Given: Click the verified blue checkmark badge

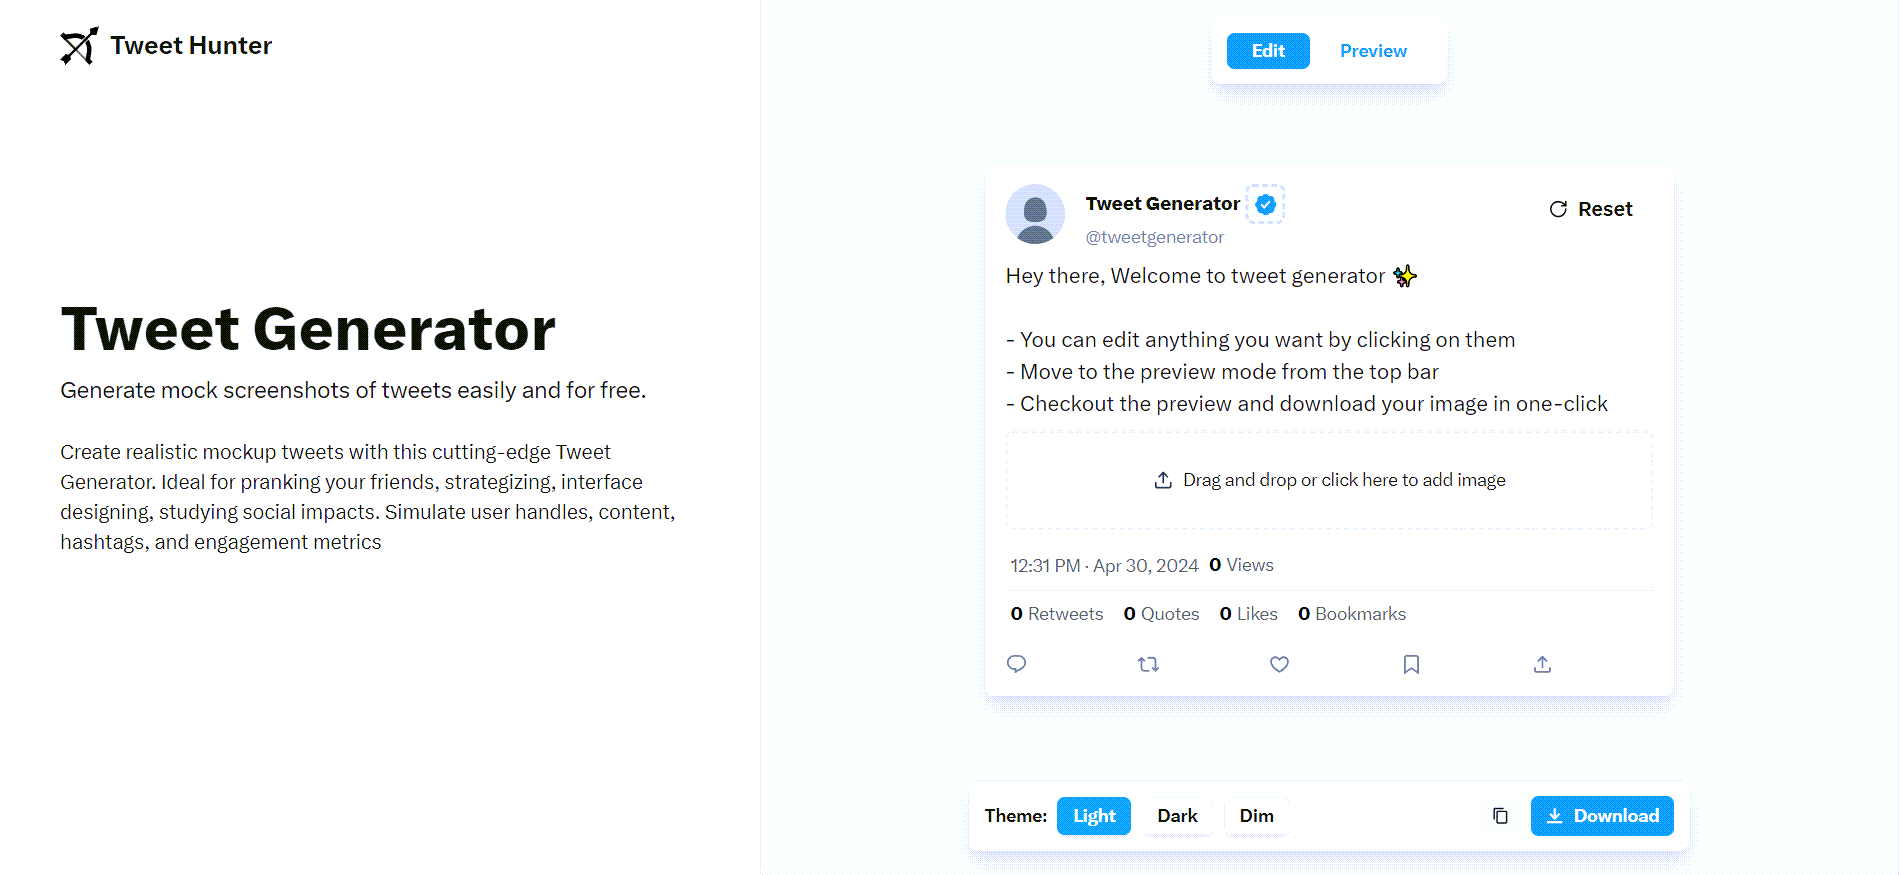Looking at the screenshot, I should click(x=1264, y=204).
